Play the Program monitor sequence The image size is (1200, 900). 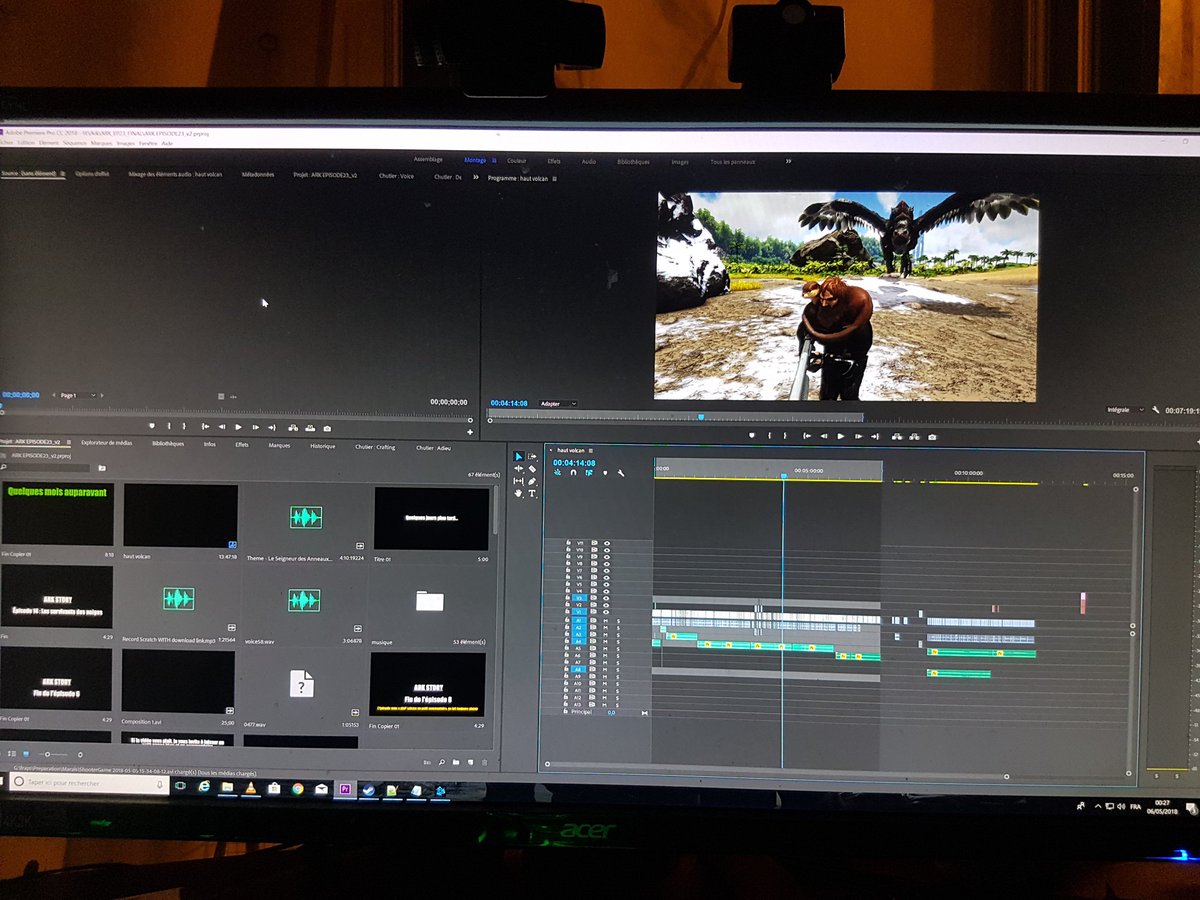click(841, 436)
